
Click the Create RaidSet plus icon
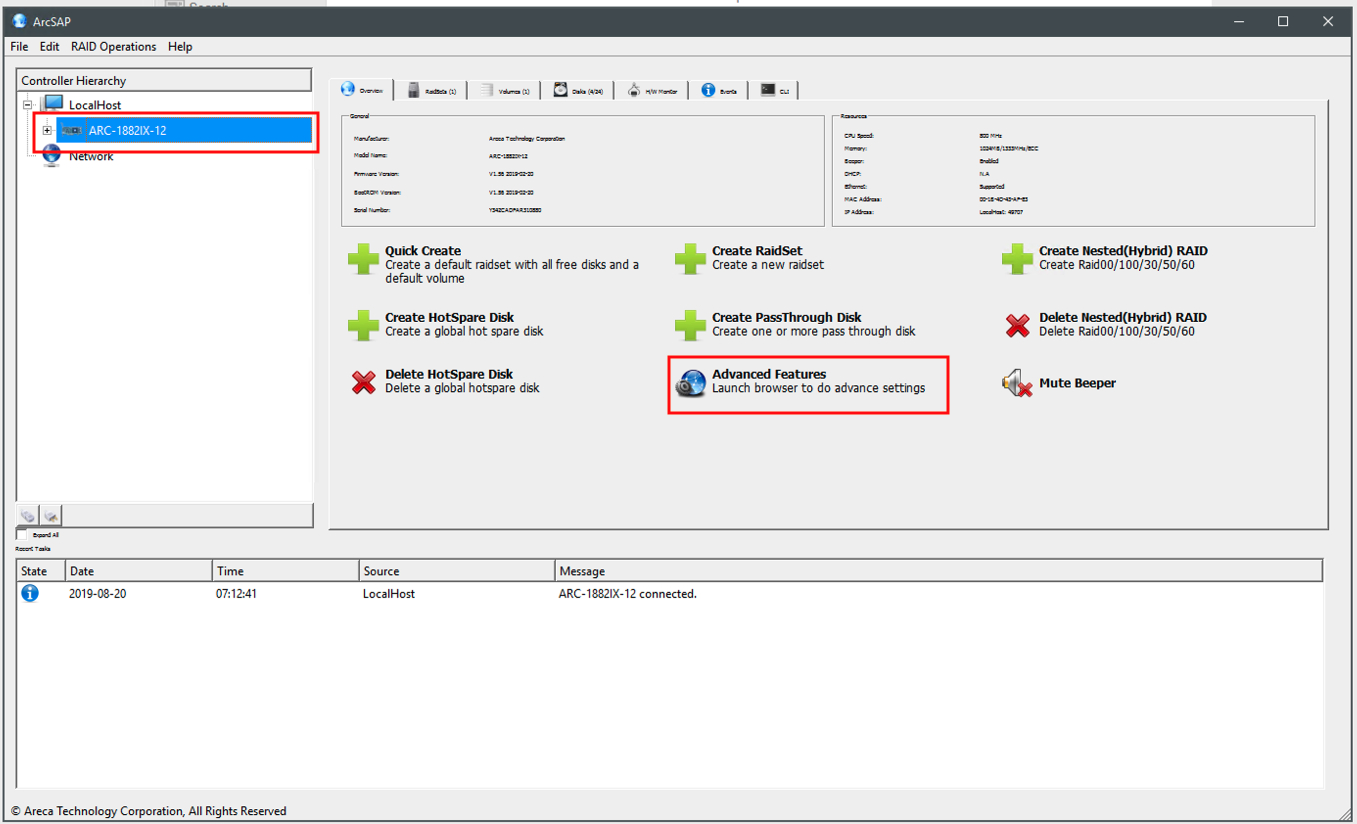click(x=690, y=259)
